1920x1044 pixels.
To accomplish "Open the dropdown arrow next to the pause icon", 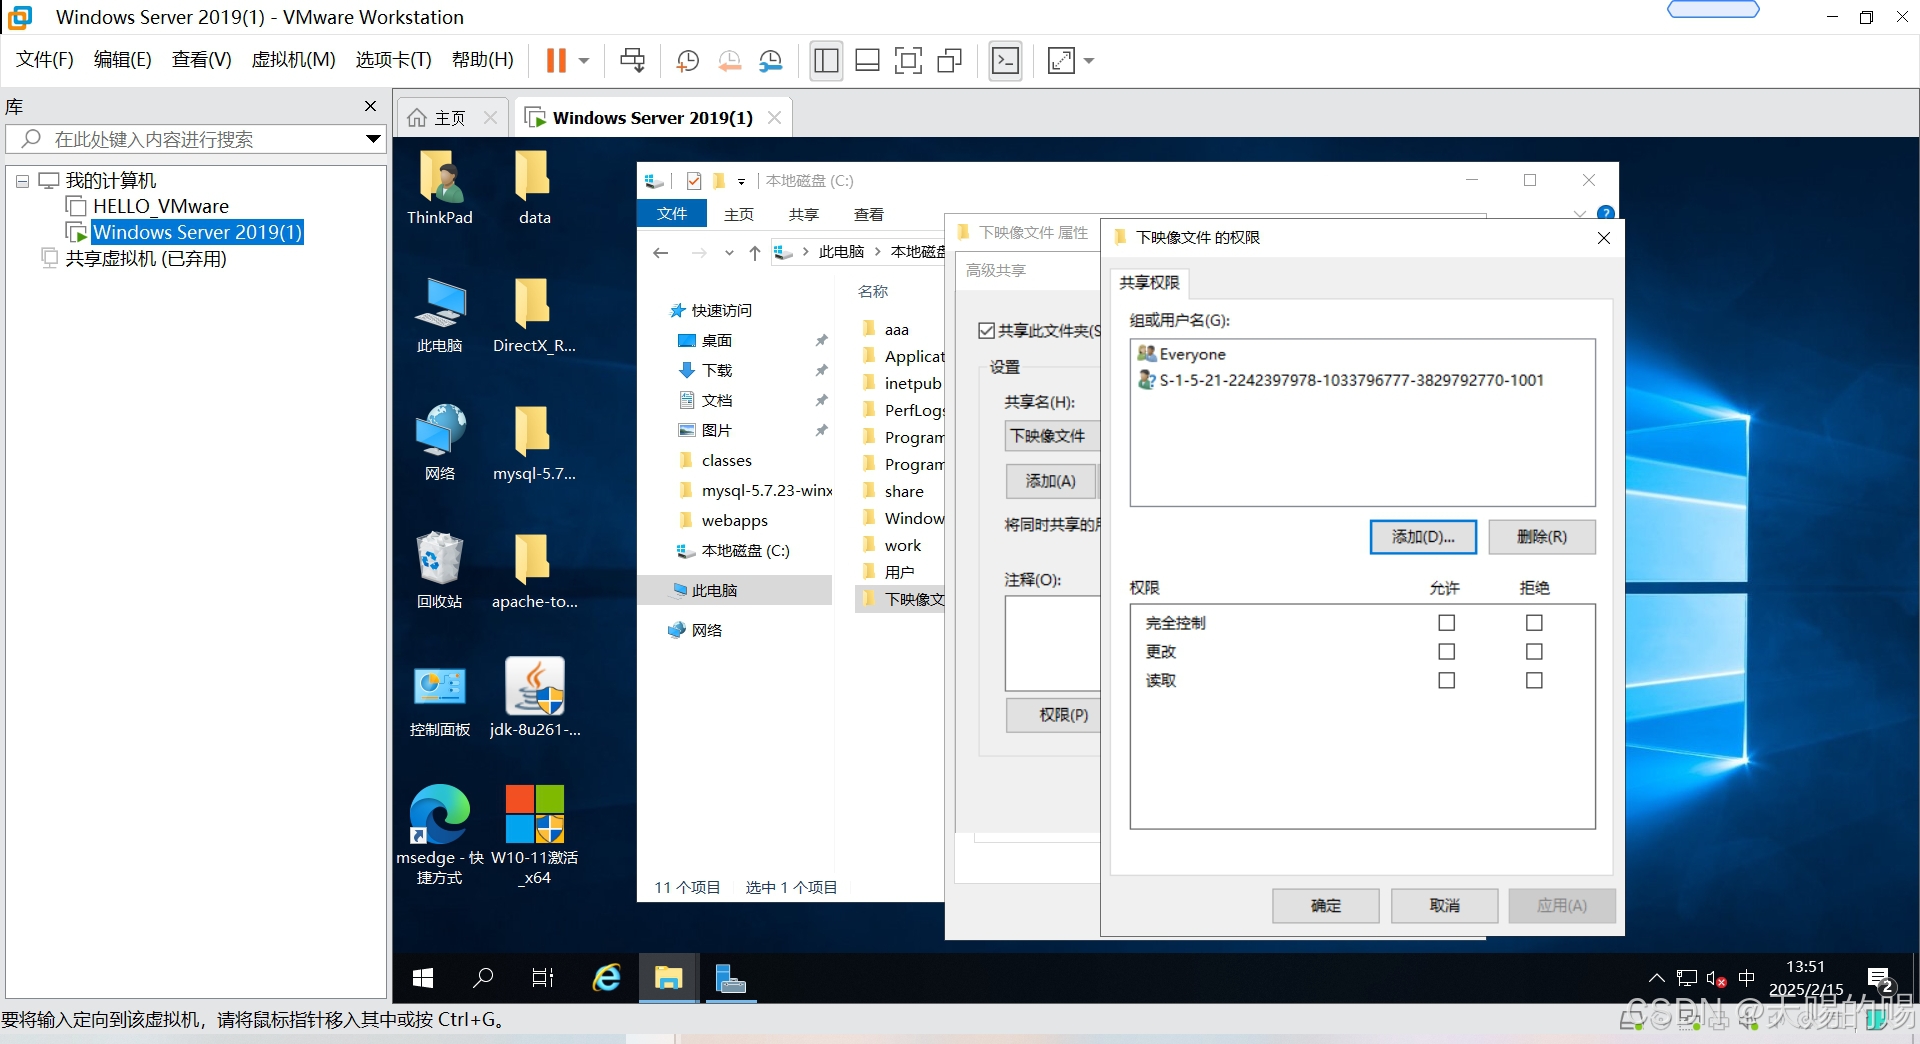I will pos(584,61).
